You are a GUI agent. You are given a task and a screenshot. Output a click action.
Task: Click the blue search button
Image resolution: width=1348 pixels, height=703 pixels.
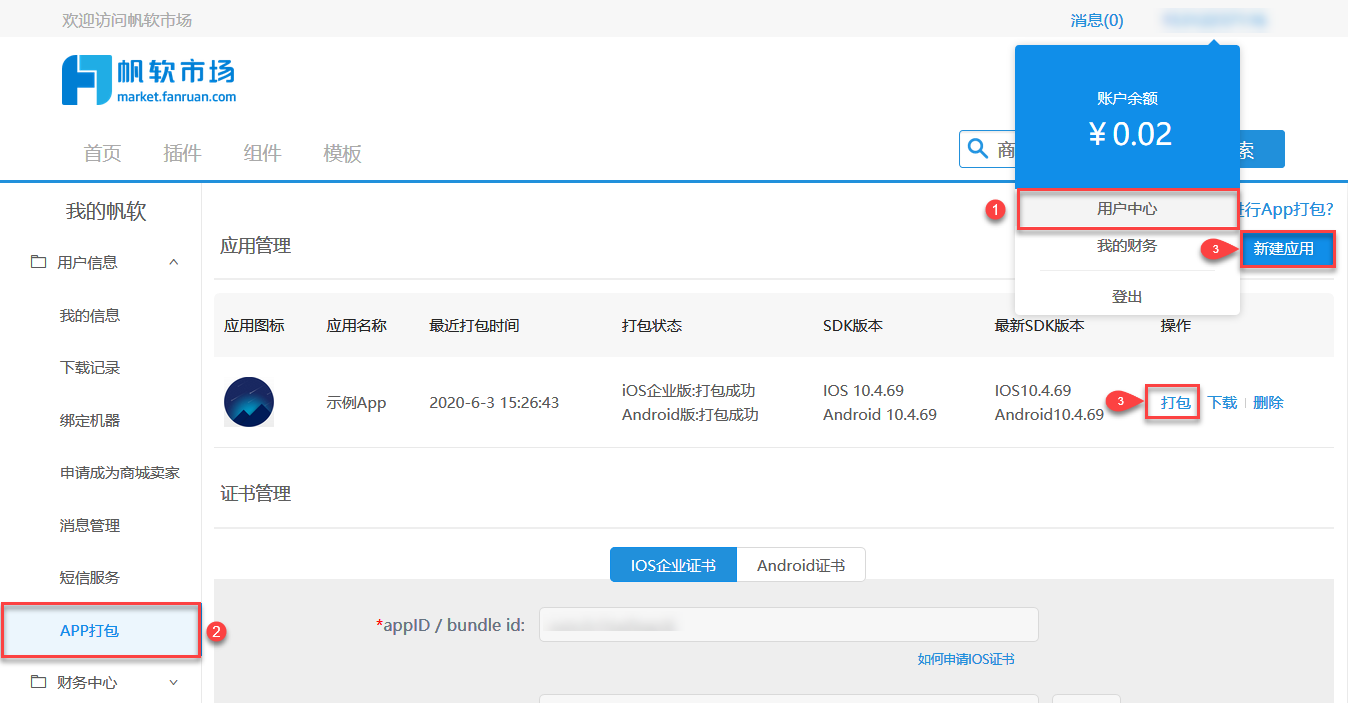[x=1262, y=149]
